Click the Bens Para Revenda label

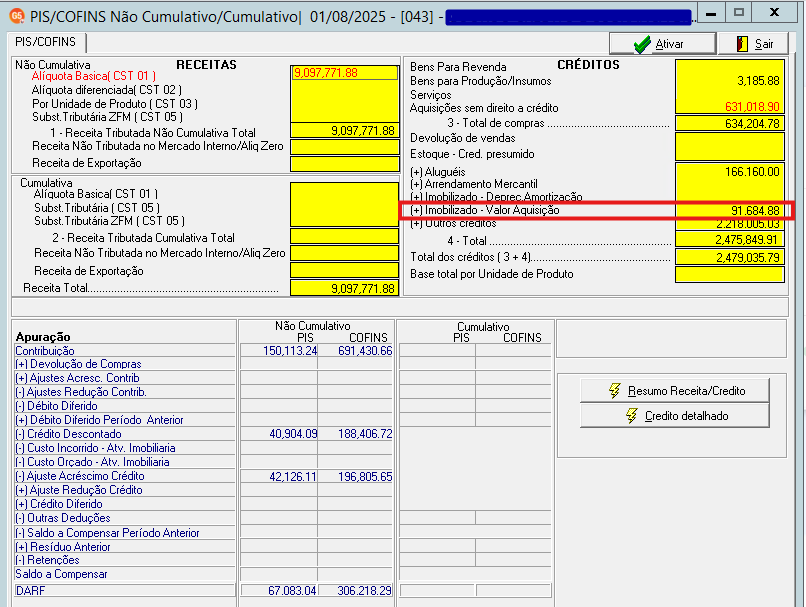click(x=458, y=67)
